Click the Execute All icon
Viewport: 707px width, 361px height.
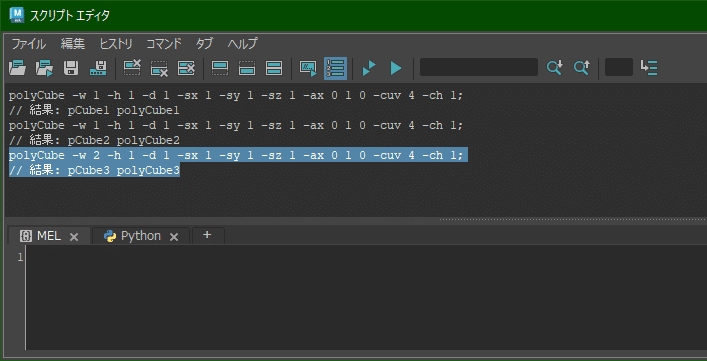point(369,68)
